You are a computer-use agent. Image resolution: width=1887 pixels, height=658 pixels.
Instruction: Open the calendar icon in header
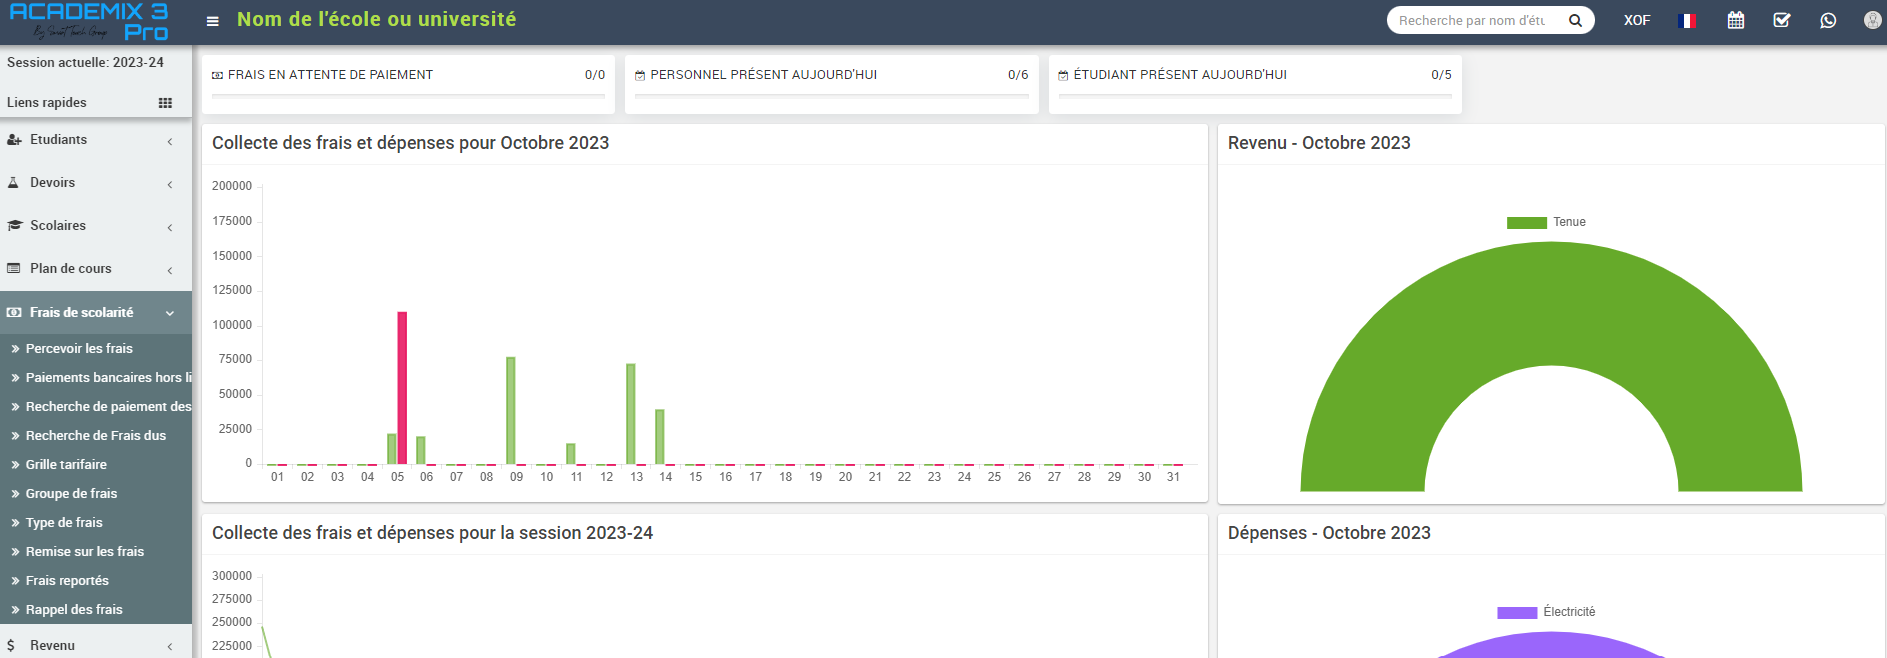(1736, 20)
